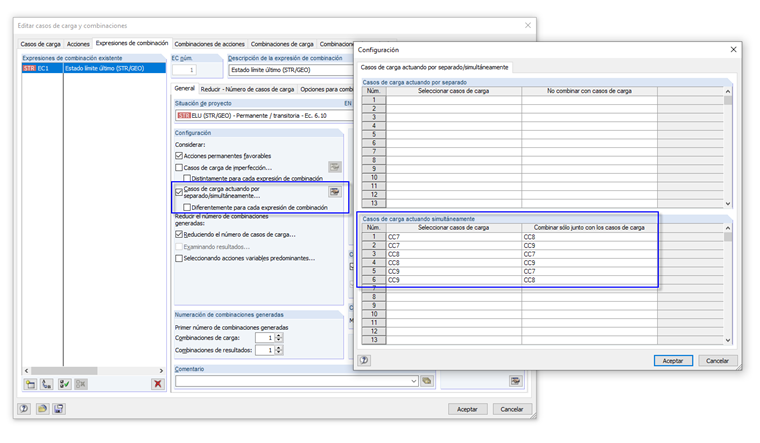
Task: Click the check-all green checkmark icon
Action: 64,384
